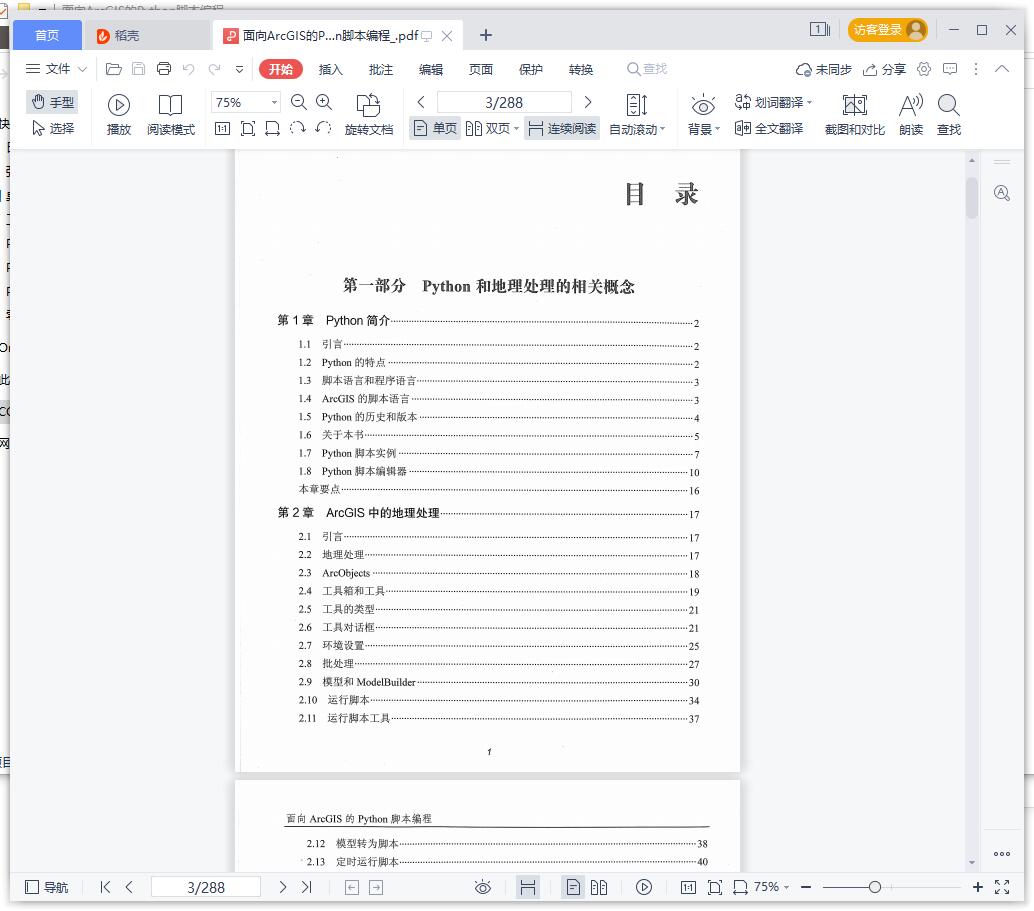Screen dimensions: 1034x911
Task: Toggle the 导航 navigation pane
Action: (x=46, y=887)
